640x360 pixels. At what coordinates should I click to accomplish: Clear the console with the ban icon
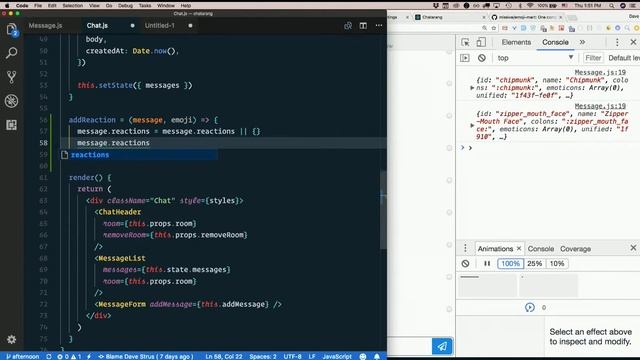(482, 58)
